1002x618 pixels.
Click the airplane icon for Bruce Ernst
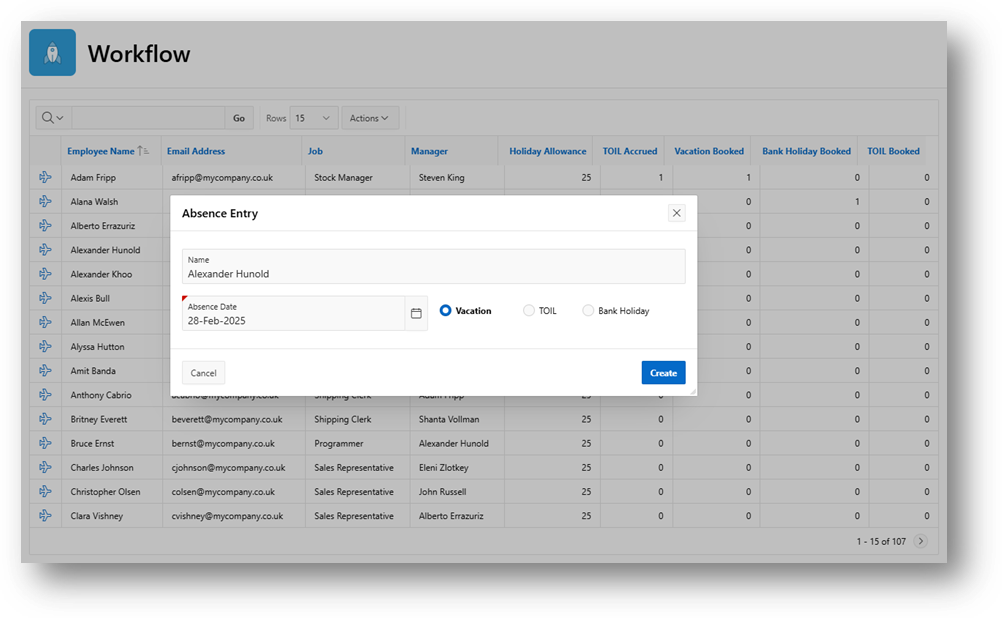click(45, 443)
